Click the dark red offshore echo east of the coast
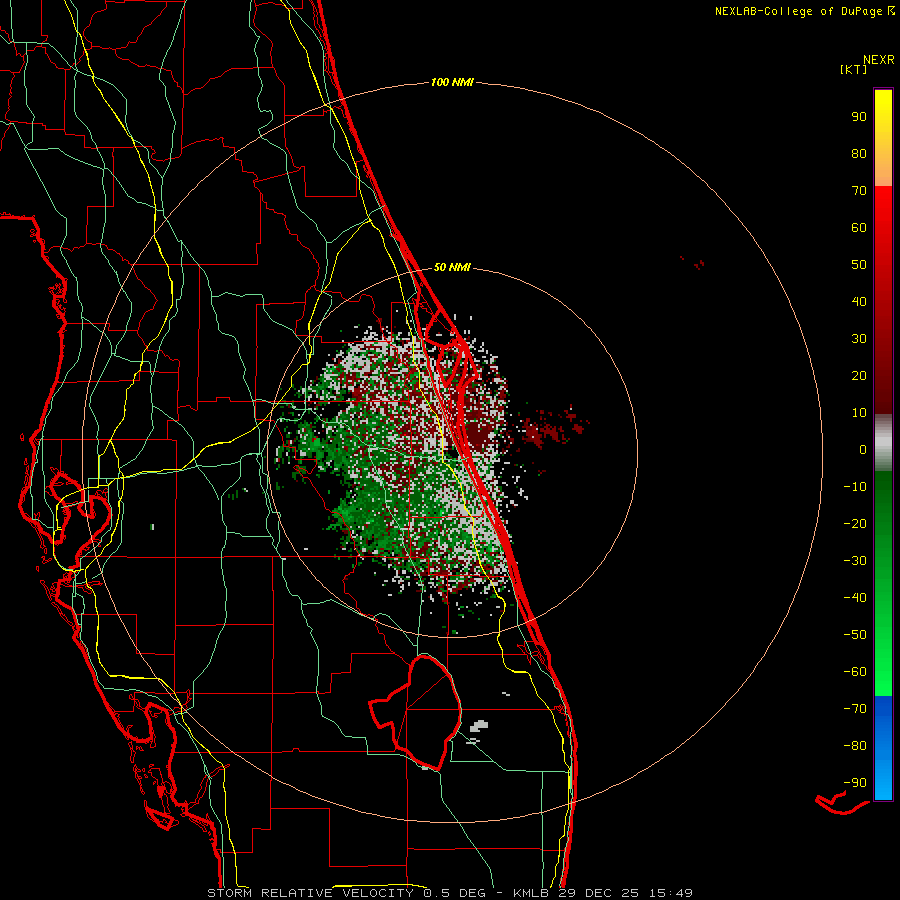This screenshot has height=900, width=900. pyautogui.click(x=552, y=428)
